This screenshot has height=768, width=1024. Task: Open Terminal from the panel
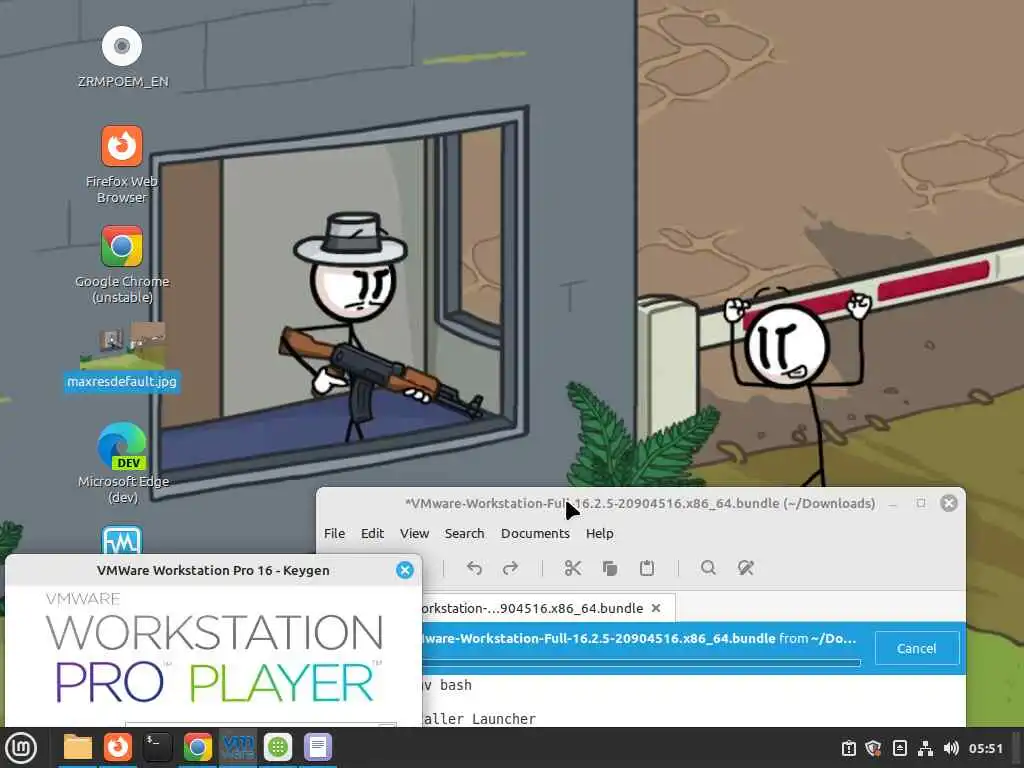[x=158, y=748]
